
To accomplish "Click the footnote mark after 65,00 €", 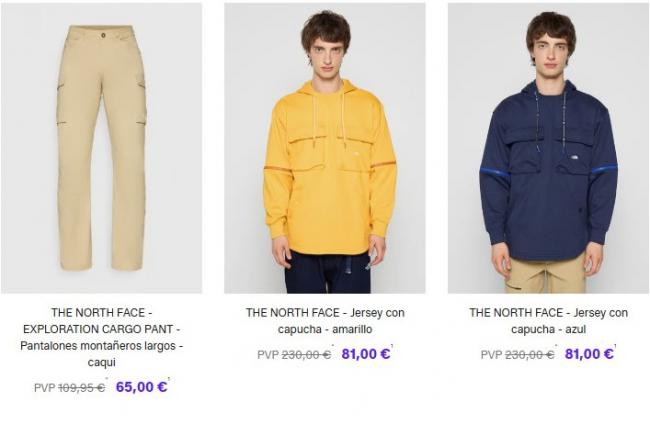I will pos(169,378).
